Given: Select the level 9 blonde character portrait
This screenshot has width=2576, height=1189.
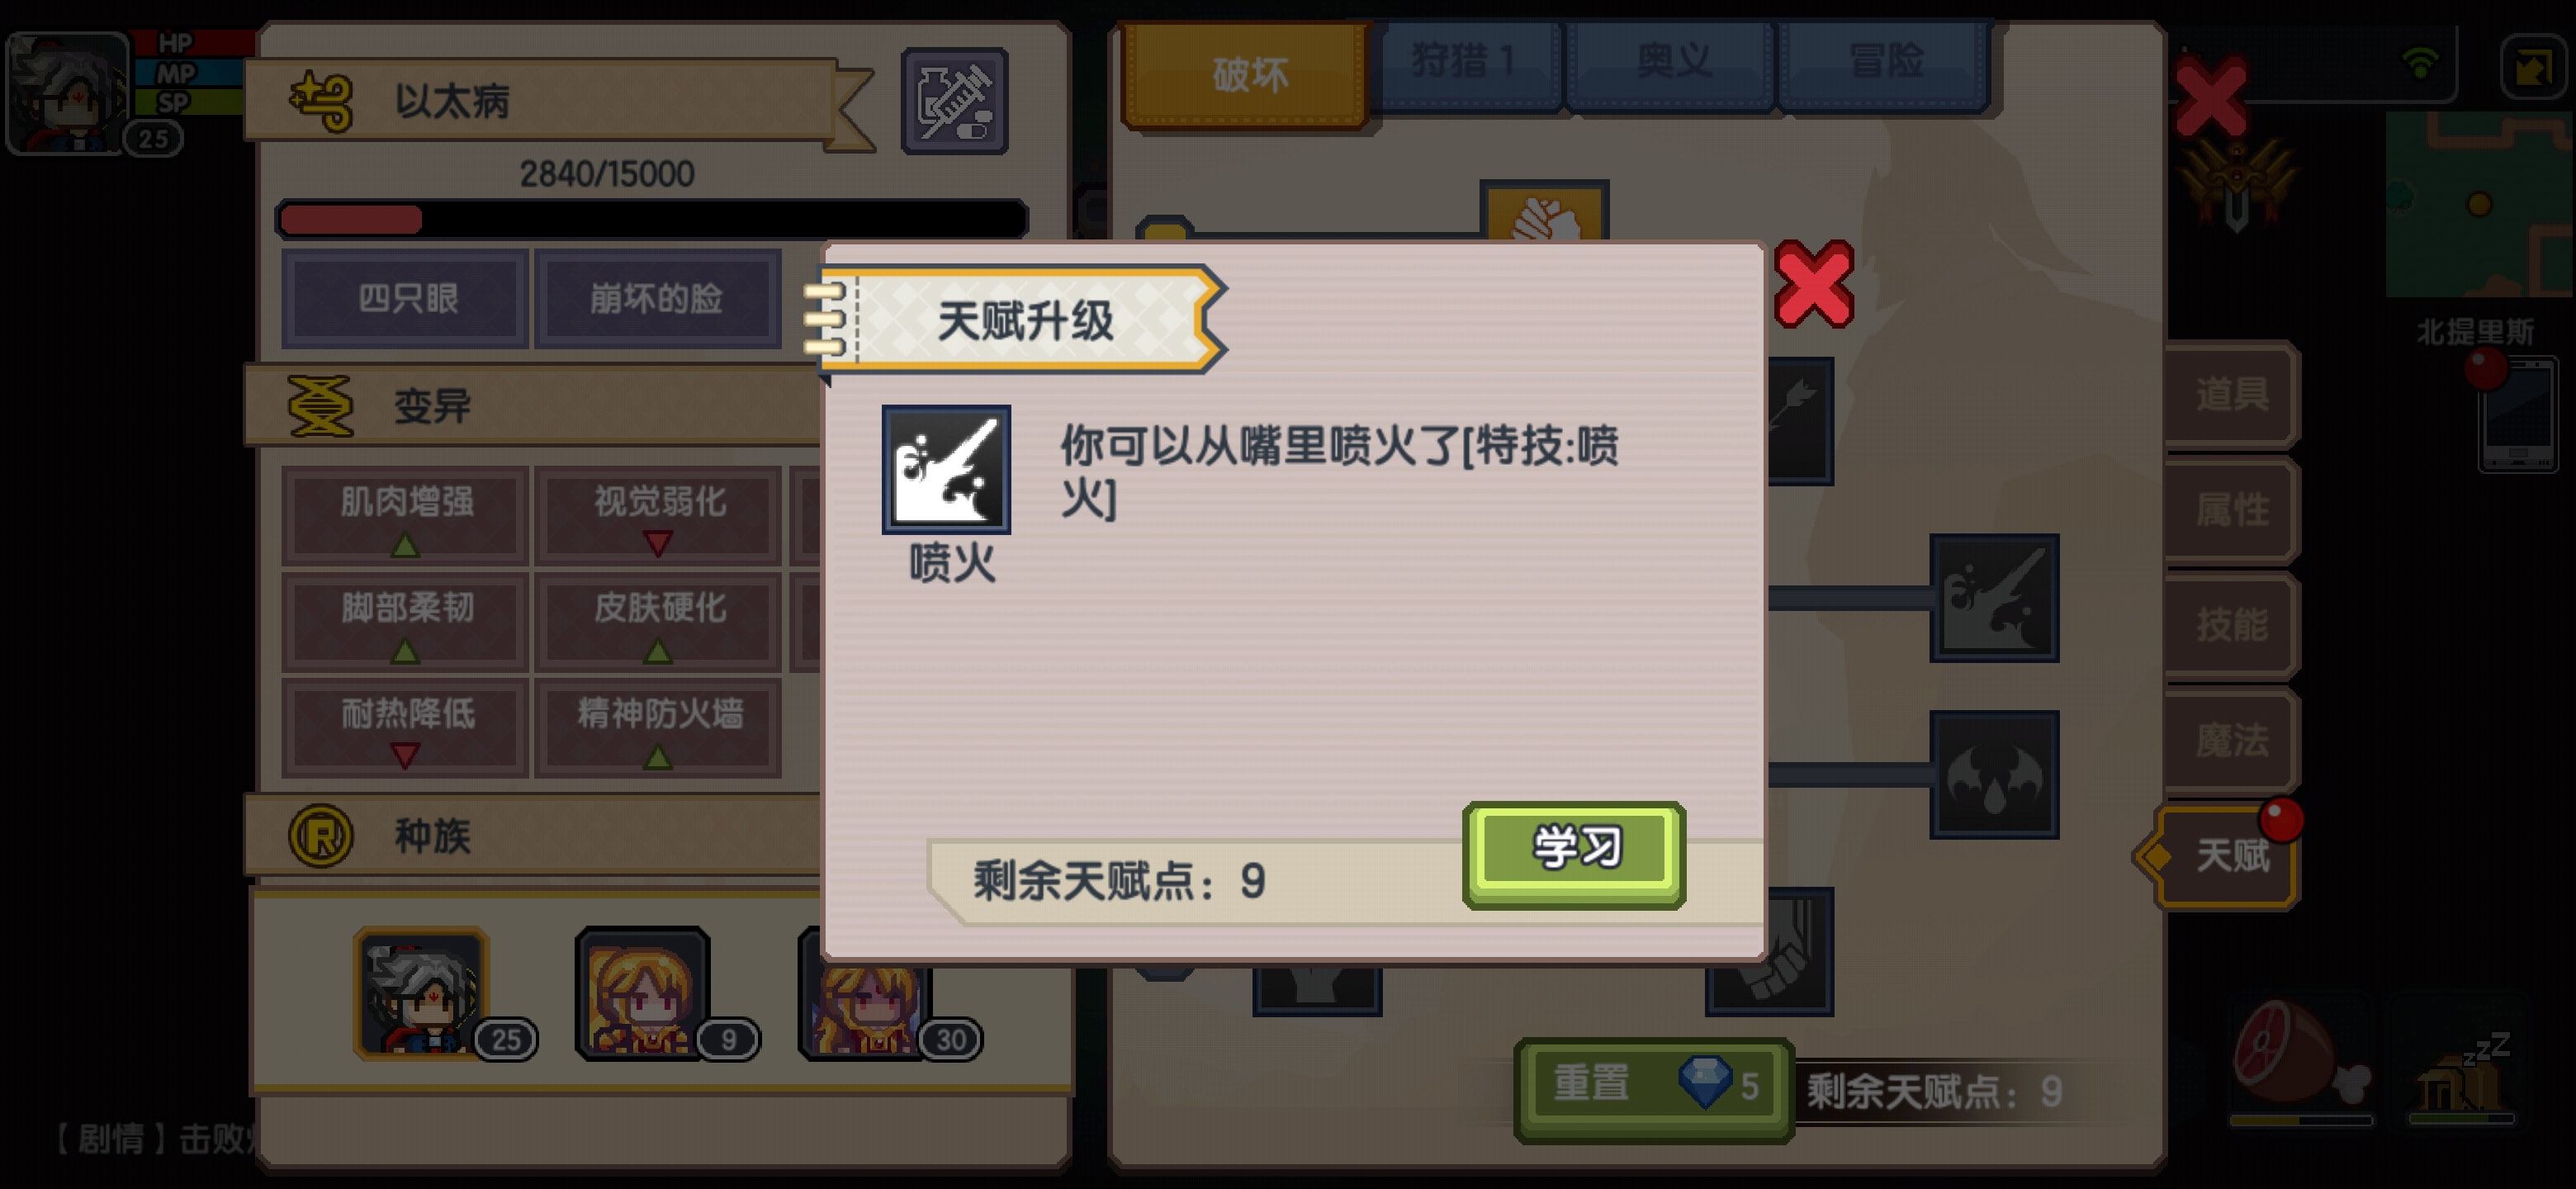Looking at the screenshot, I should click(x=643, y=994).
